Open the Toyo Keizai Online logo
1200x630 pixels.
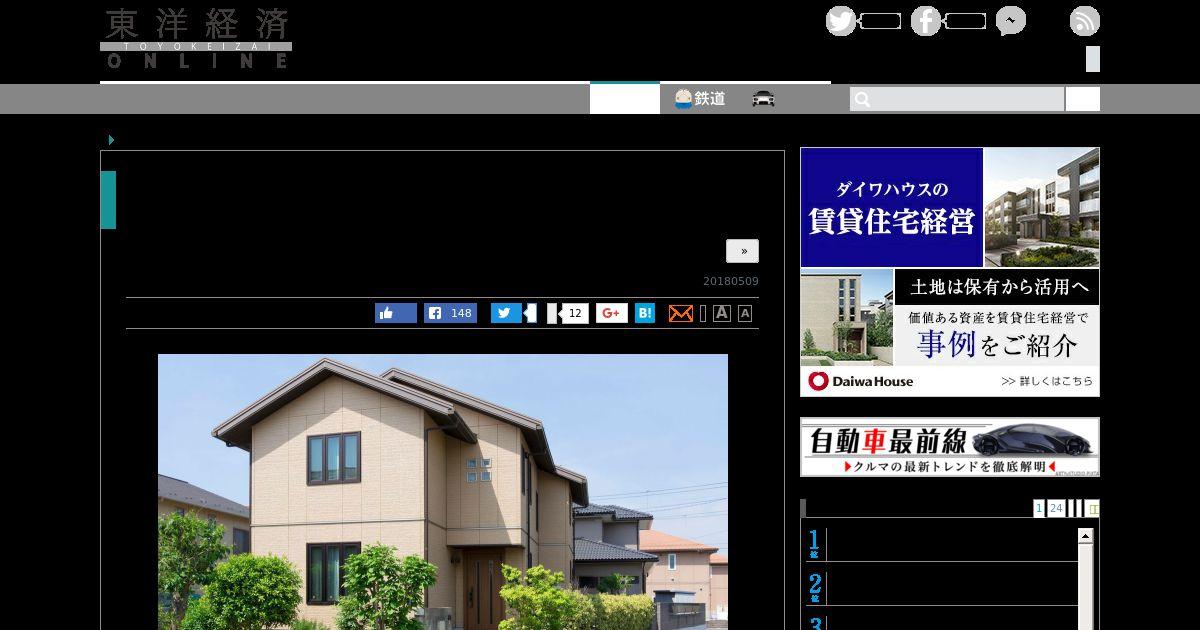(x=196, y=38)
